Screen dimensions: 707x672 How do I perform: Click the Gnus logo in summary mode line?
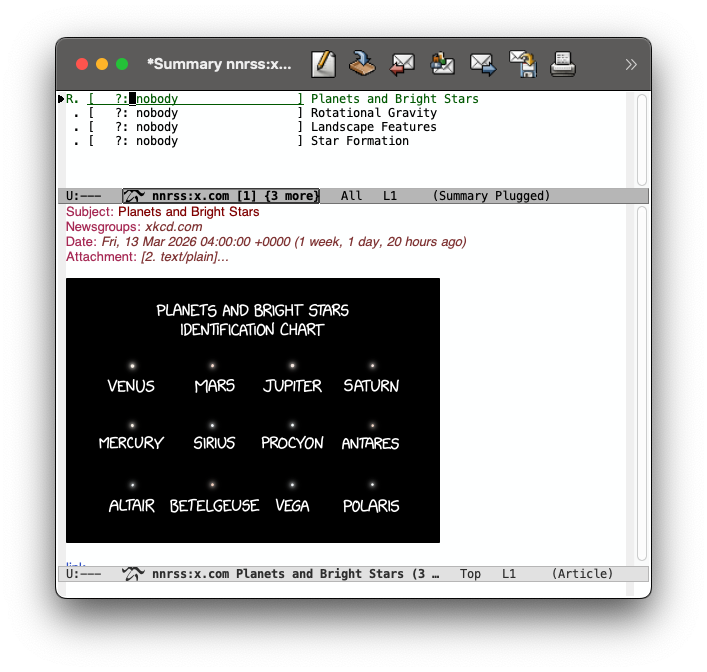[133, 196]
